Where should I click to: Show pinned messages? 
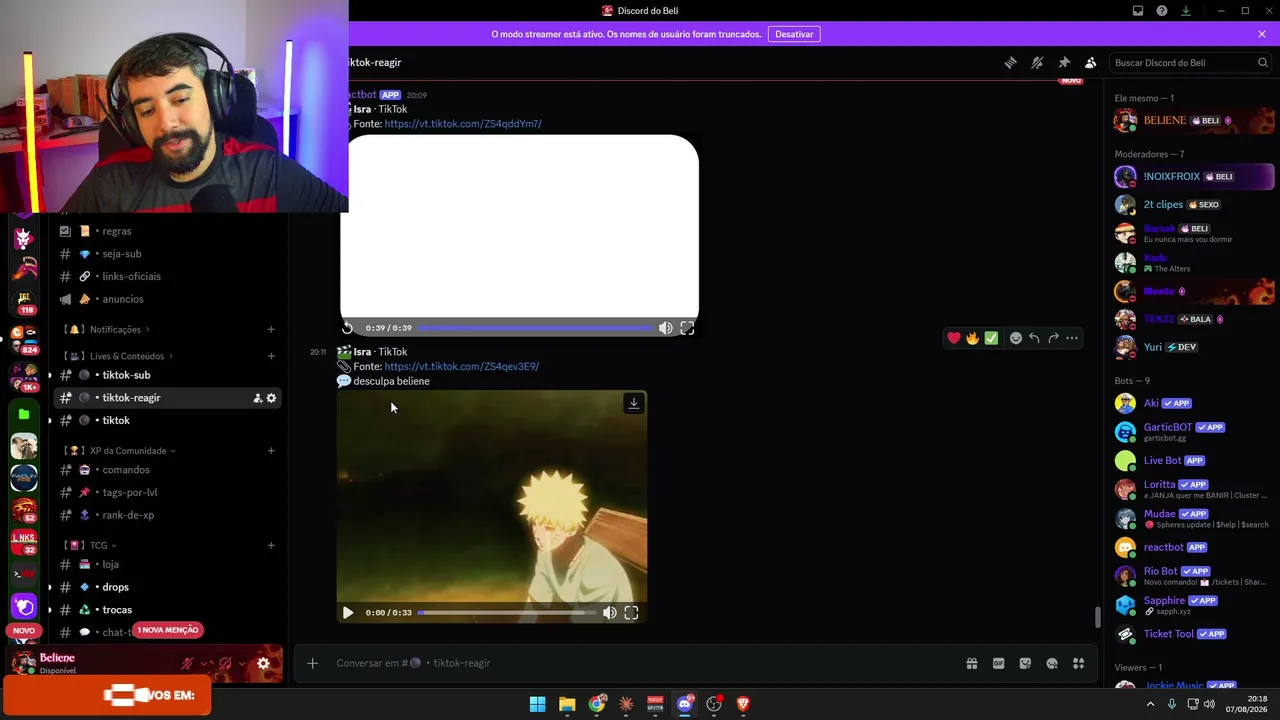[x=1064, y=62]
